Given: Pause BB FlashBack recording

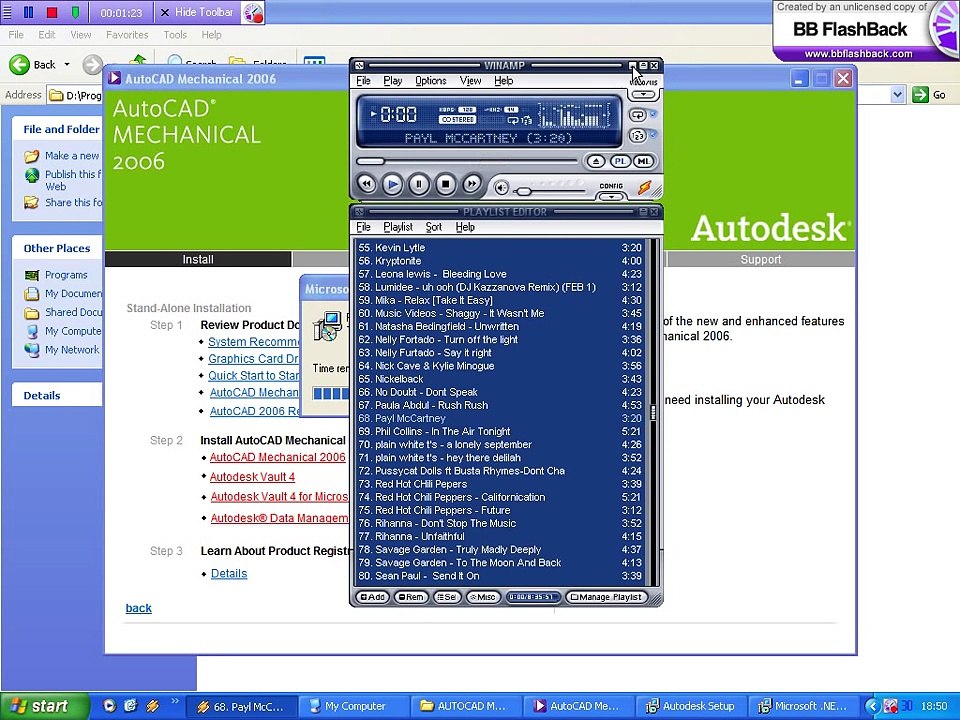Looking at the screenshot, I should pos(28,12).
